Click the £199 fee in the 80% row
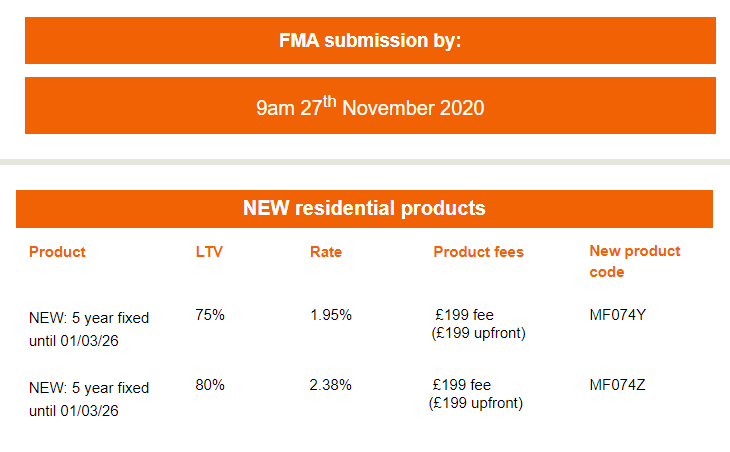730x452 pixels. (x=461, y=385)
